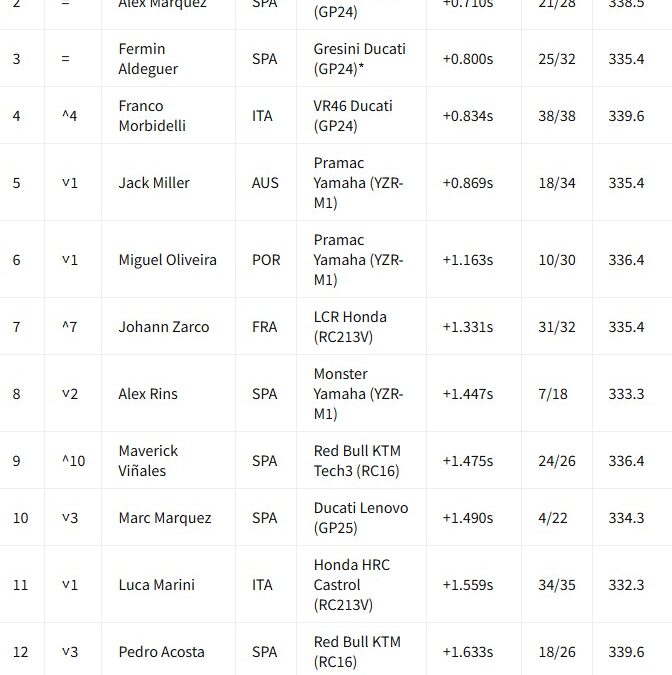Image resolution: width=672 pixels, height=675 pixels.
Task: Click the ^10 position change indicator
Action: coord(73,461)
